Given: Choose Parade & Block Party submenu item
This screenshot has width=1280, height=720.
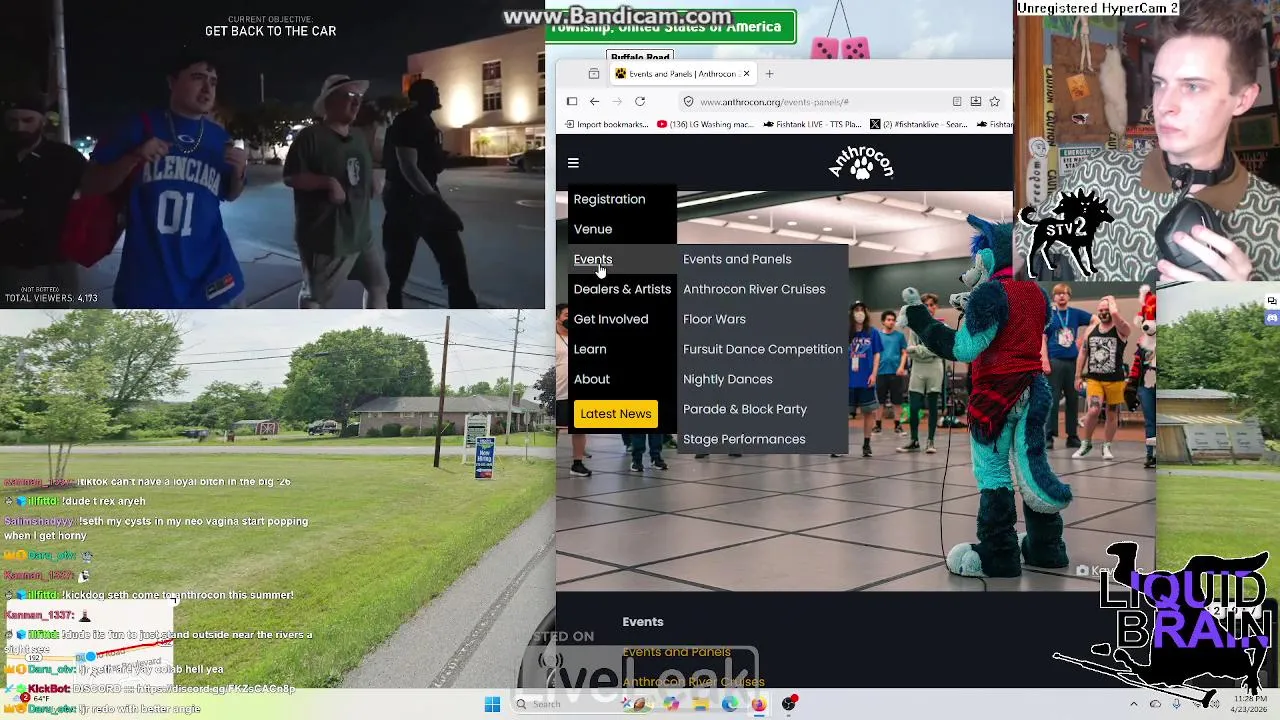Looking at the screenshot, I should (745, 409).
